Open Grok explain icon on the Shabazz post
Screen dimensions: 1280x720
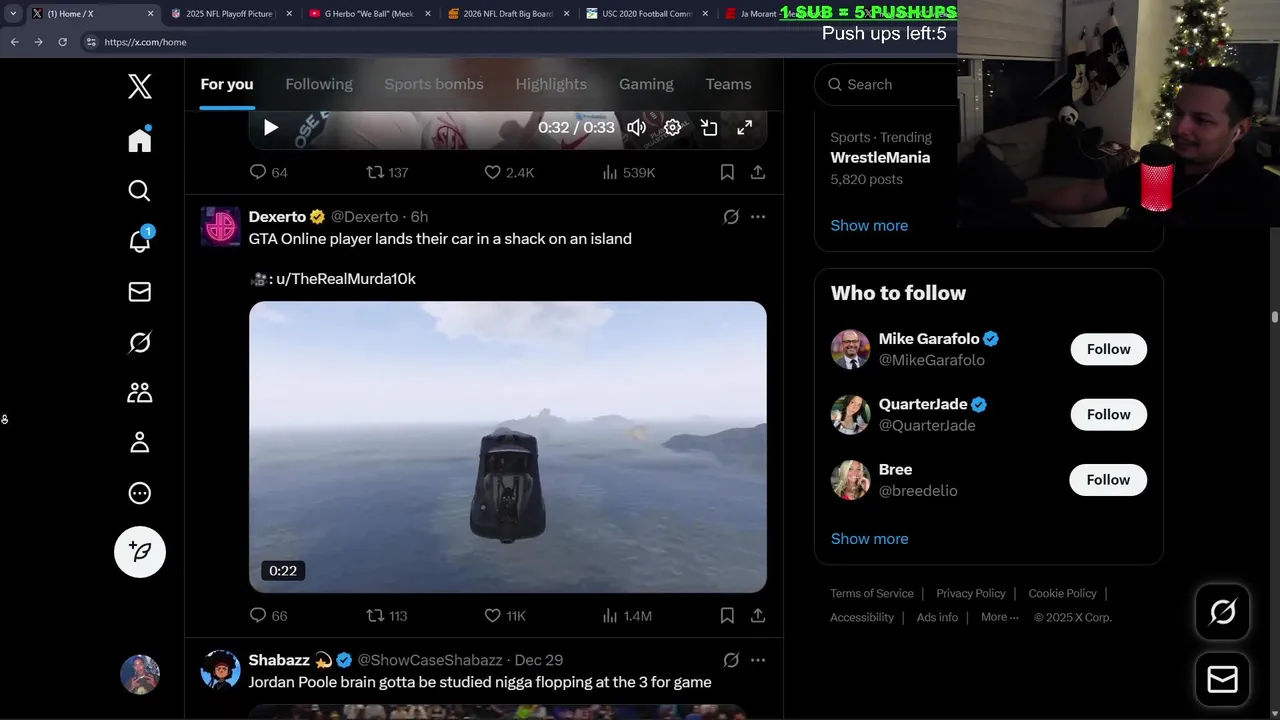731,660
